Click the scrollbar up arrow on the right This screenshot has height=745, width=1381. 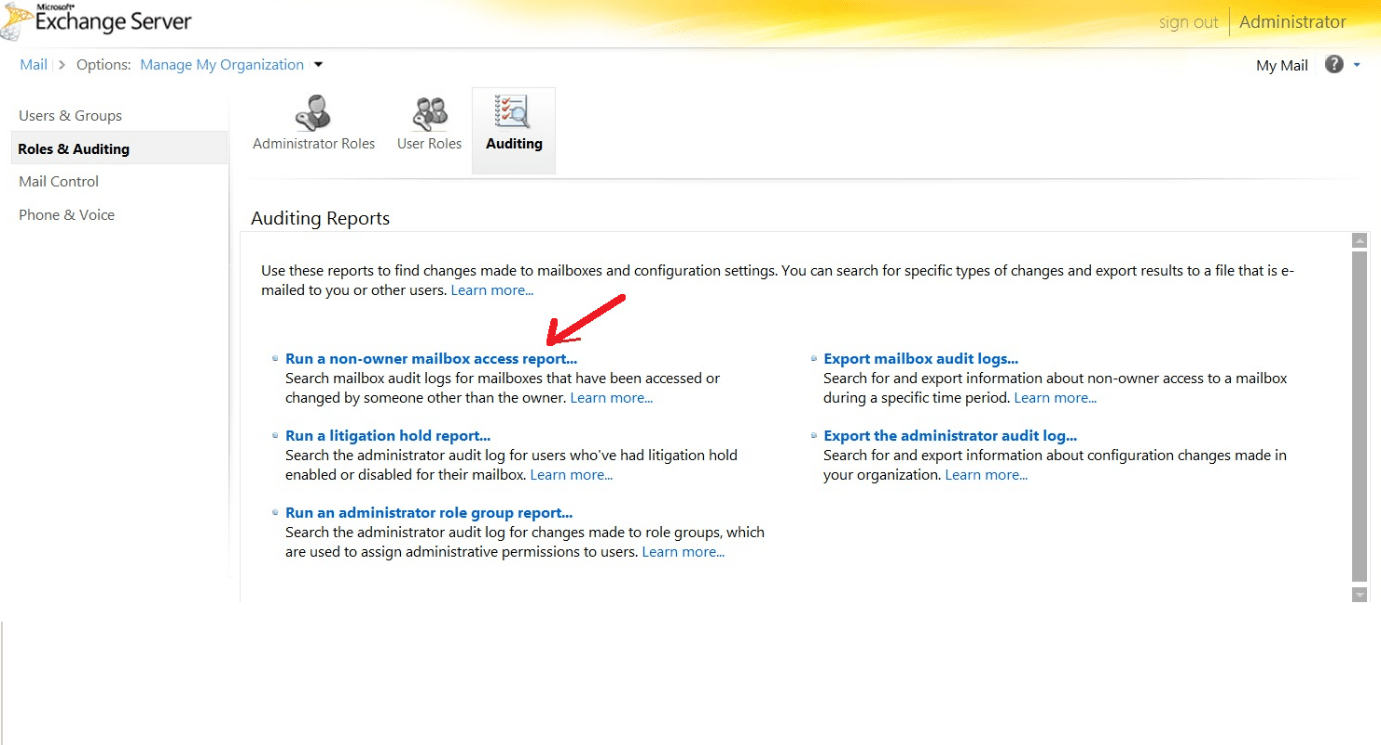tap(1360, 239)
